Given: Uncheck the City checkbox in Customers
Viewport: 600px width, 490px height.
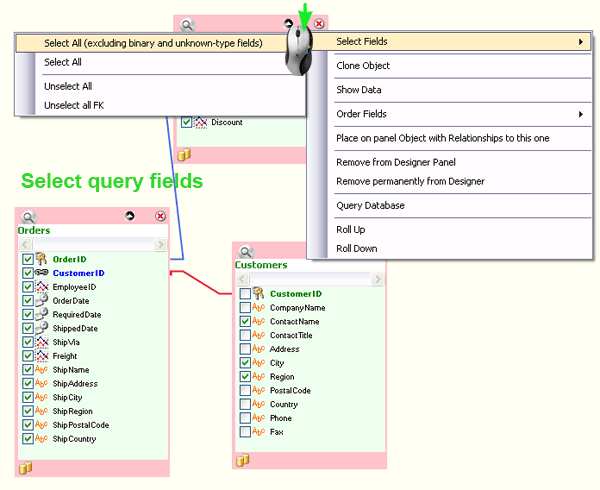Looking at the screenshot, I should (x=245, y=363).
